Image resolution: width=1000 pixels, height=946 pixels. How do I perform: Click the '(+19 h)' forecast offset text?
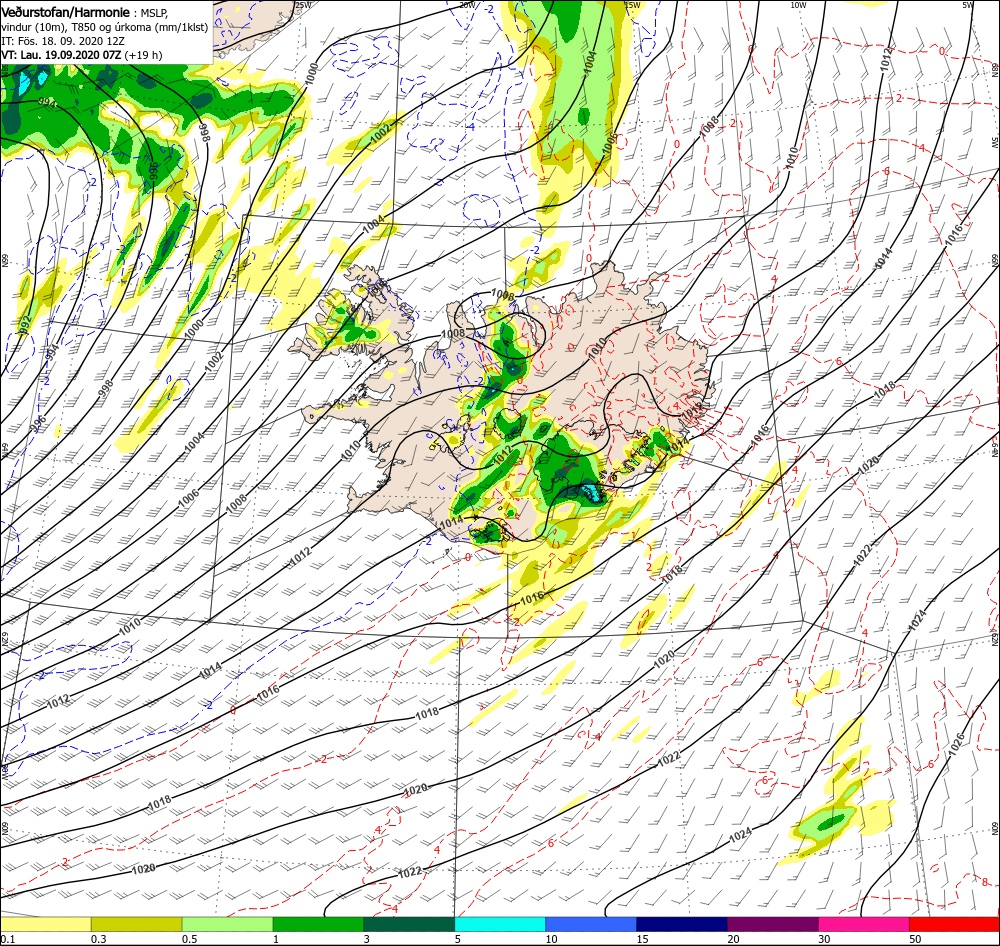pyautogui.click(x=143, y=55)
